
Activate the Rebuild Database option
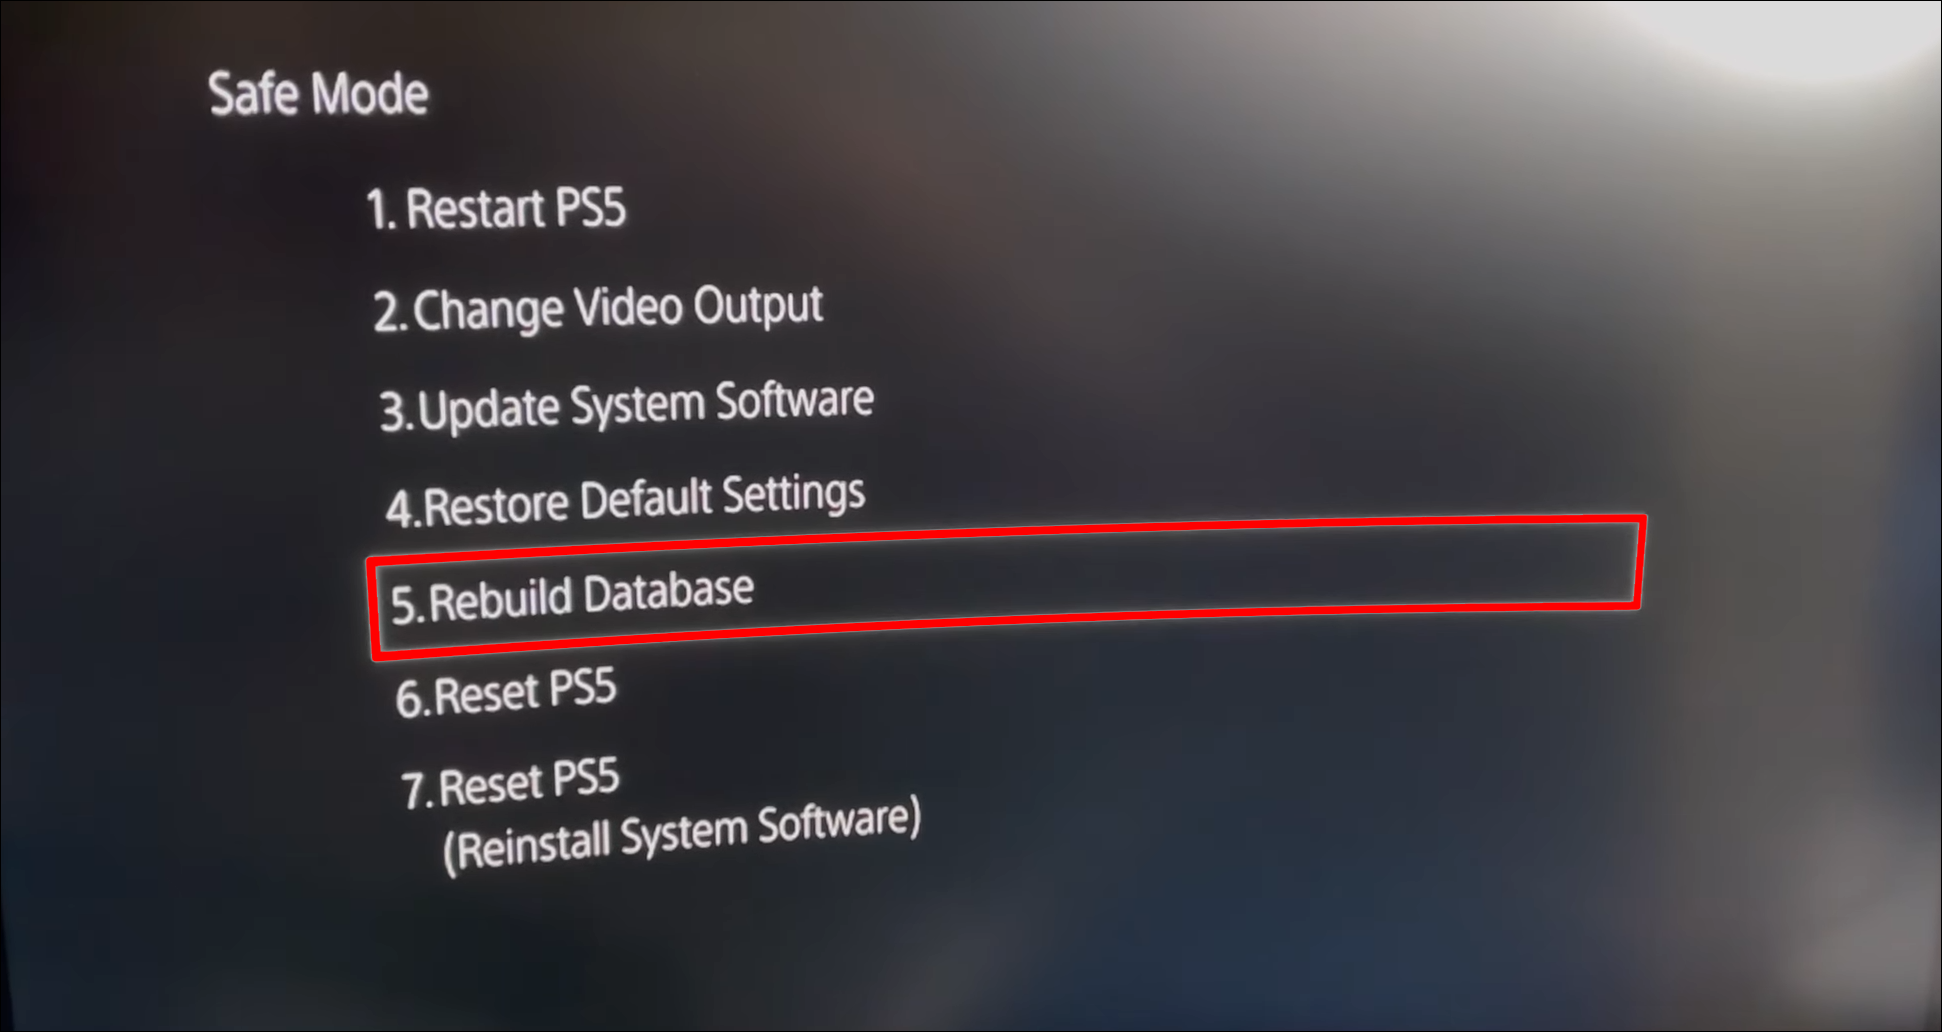(572, 595)
